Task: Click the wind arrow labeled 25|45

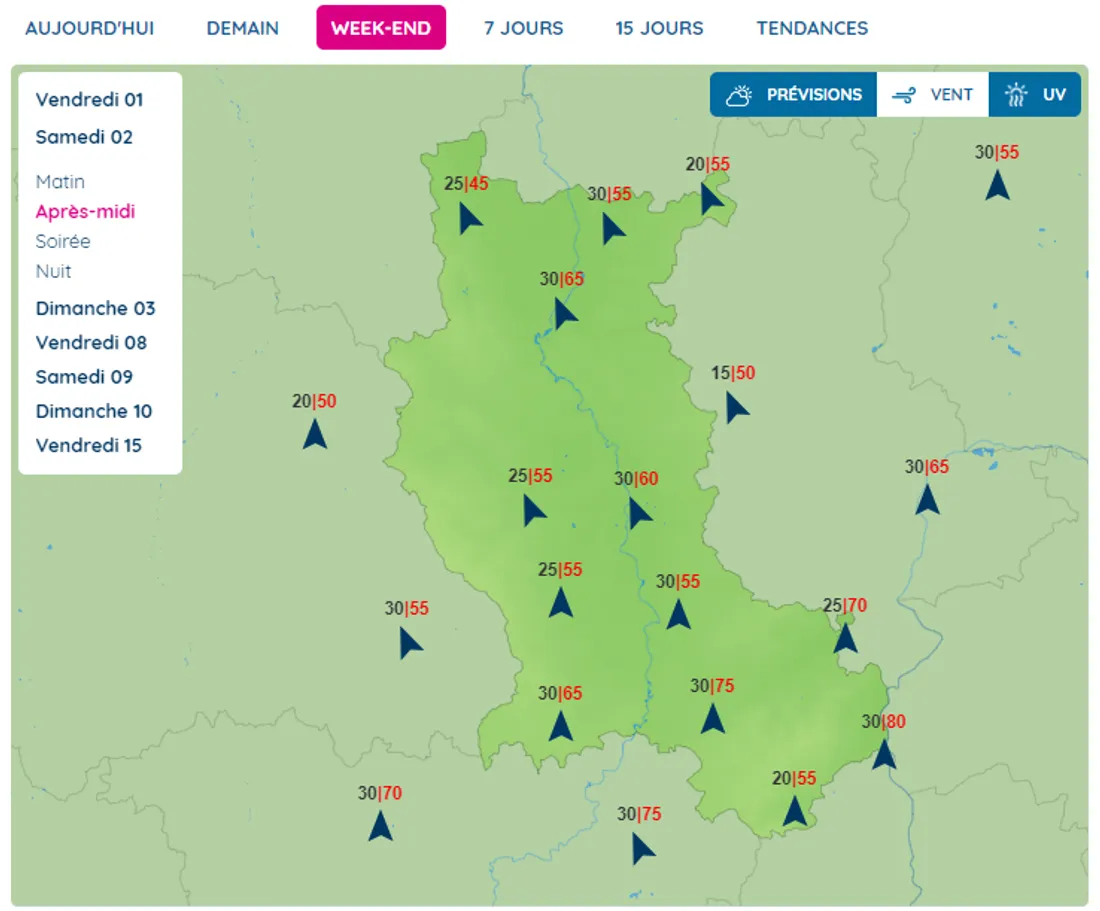Action: tap(469, 217)
